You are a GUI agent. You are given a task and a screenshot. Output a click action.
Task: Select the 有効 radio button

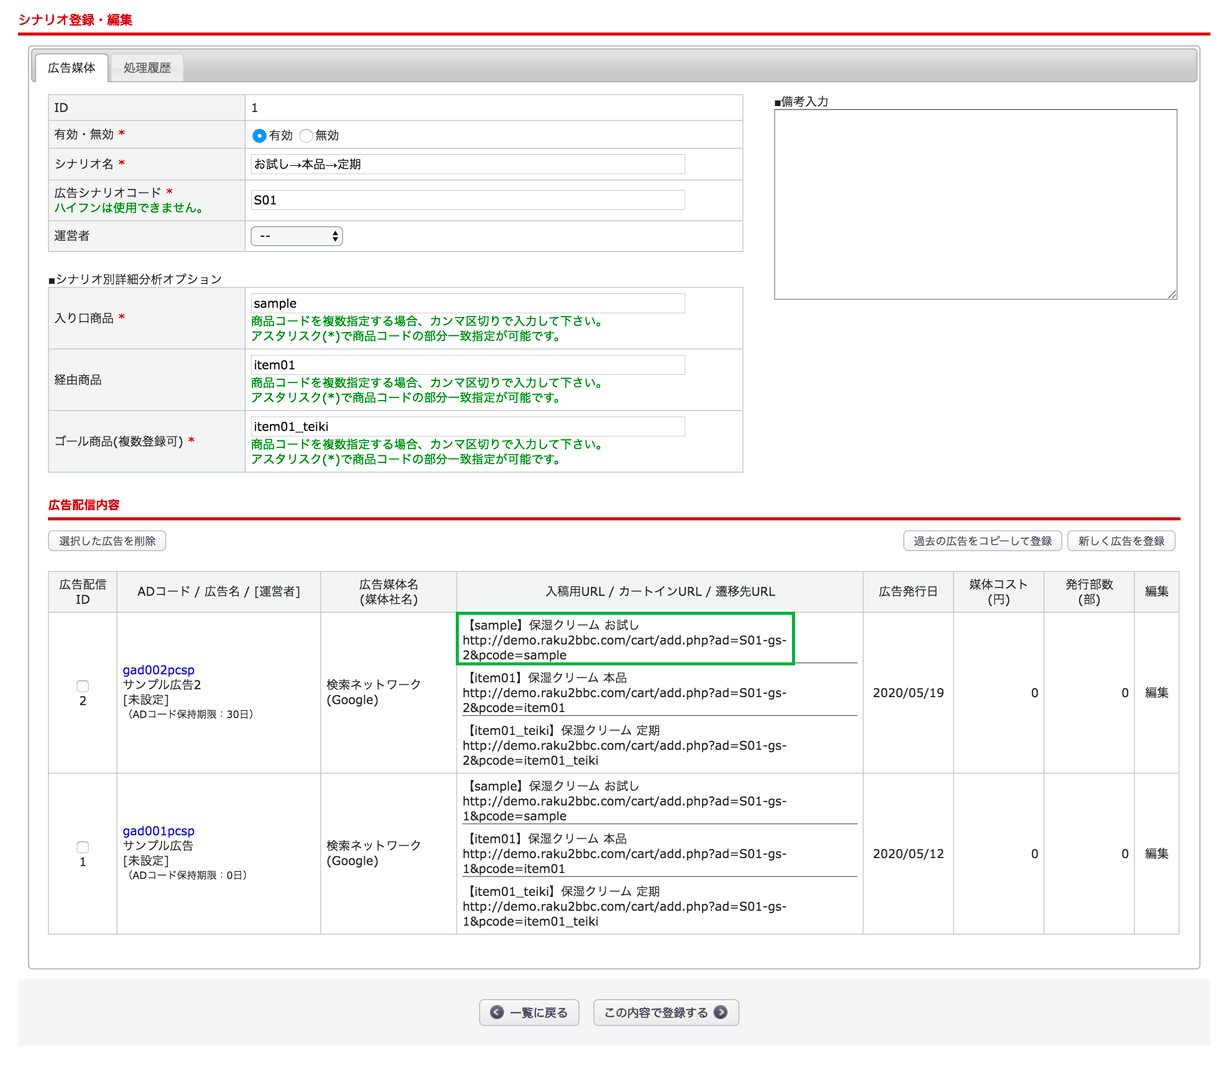pos(259,136)
